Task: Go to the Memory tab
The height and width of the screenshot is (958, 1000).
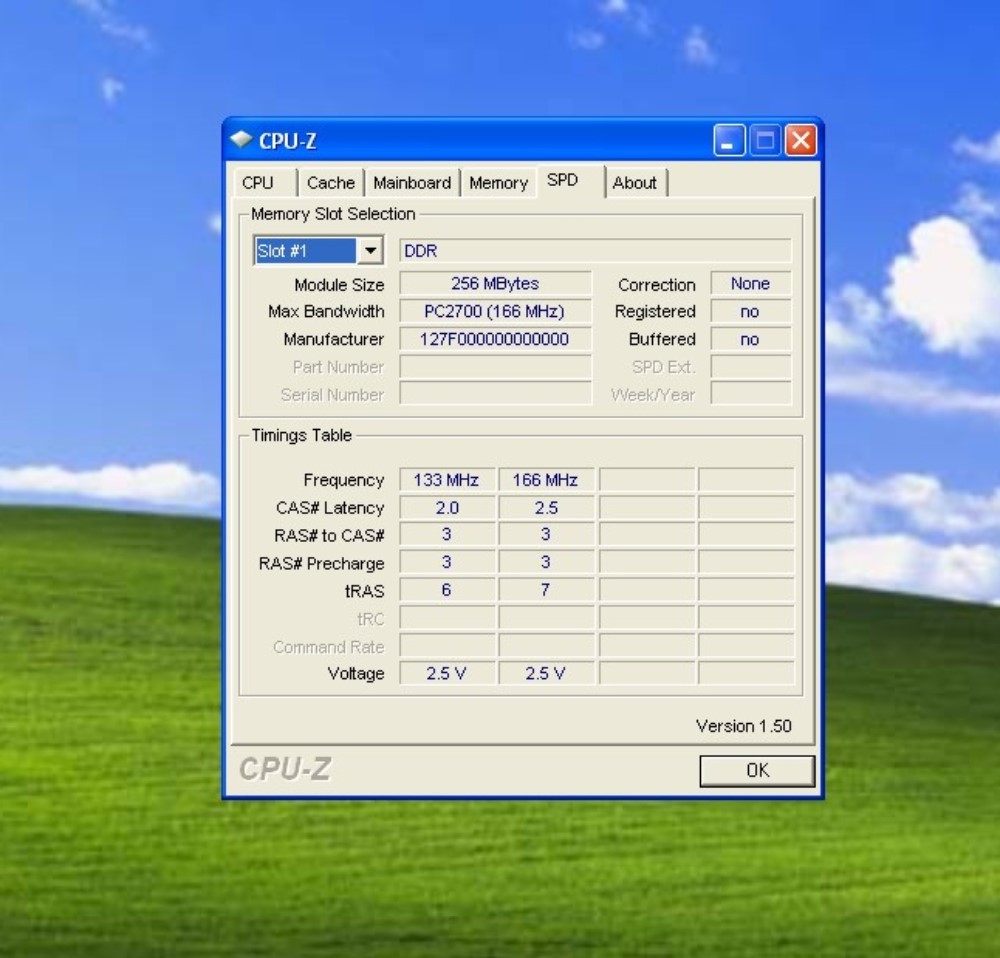Action: (498, 183)
